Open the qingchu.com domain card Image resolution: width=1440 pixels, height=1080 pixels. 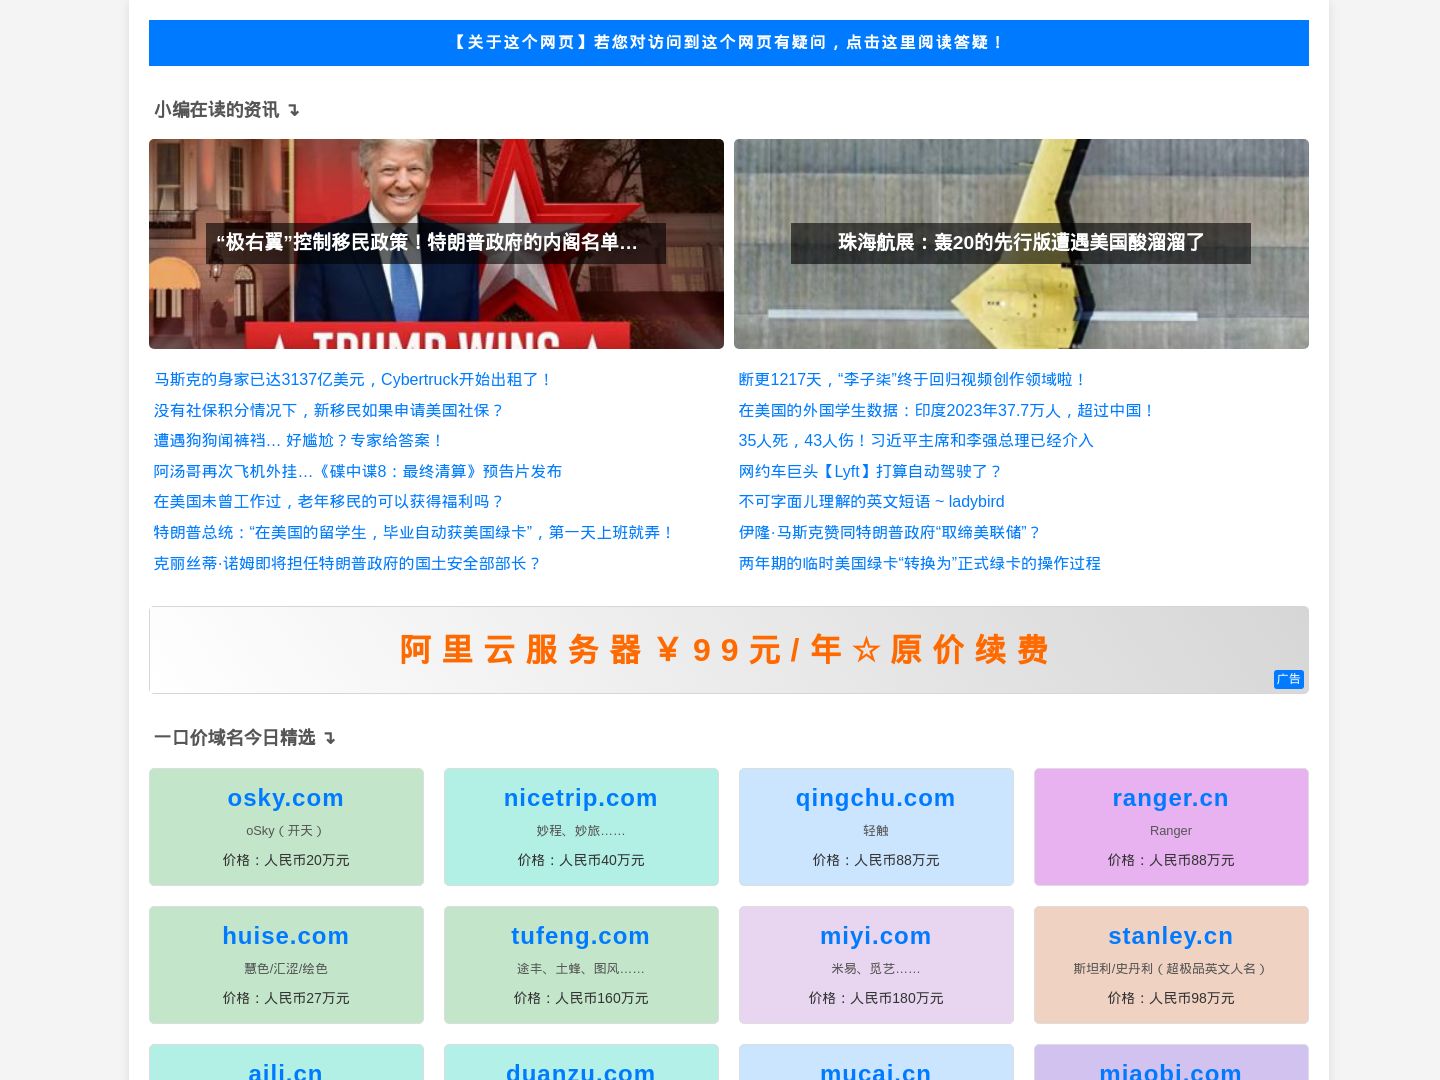pyautogui.click(x=876, y=827)
